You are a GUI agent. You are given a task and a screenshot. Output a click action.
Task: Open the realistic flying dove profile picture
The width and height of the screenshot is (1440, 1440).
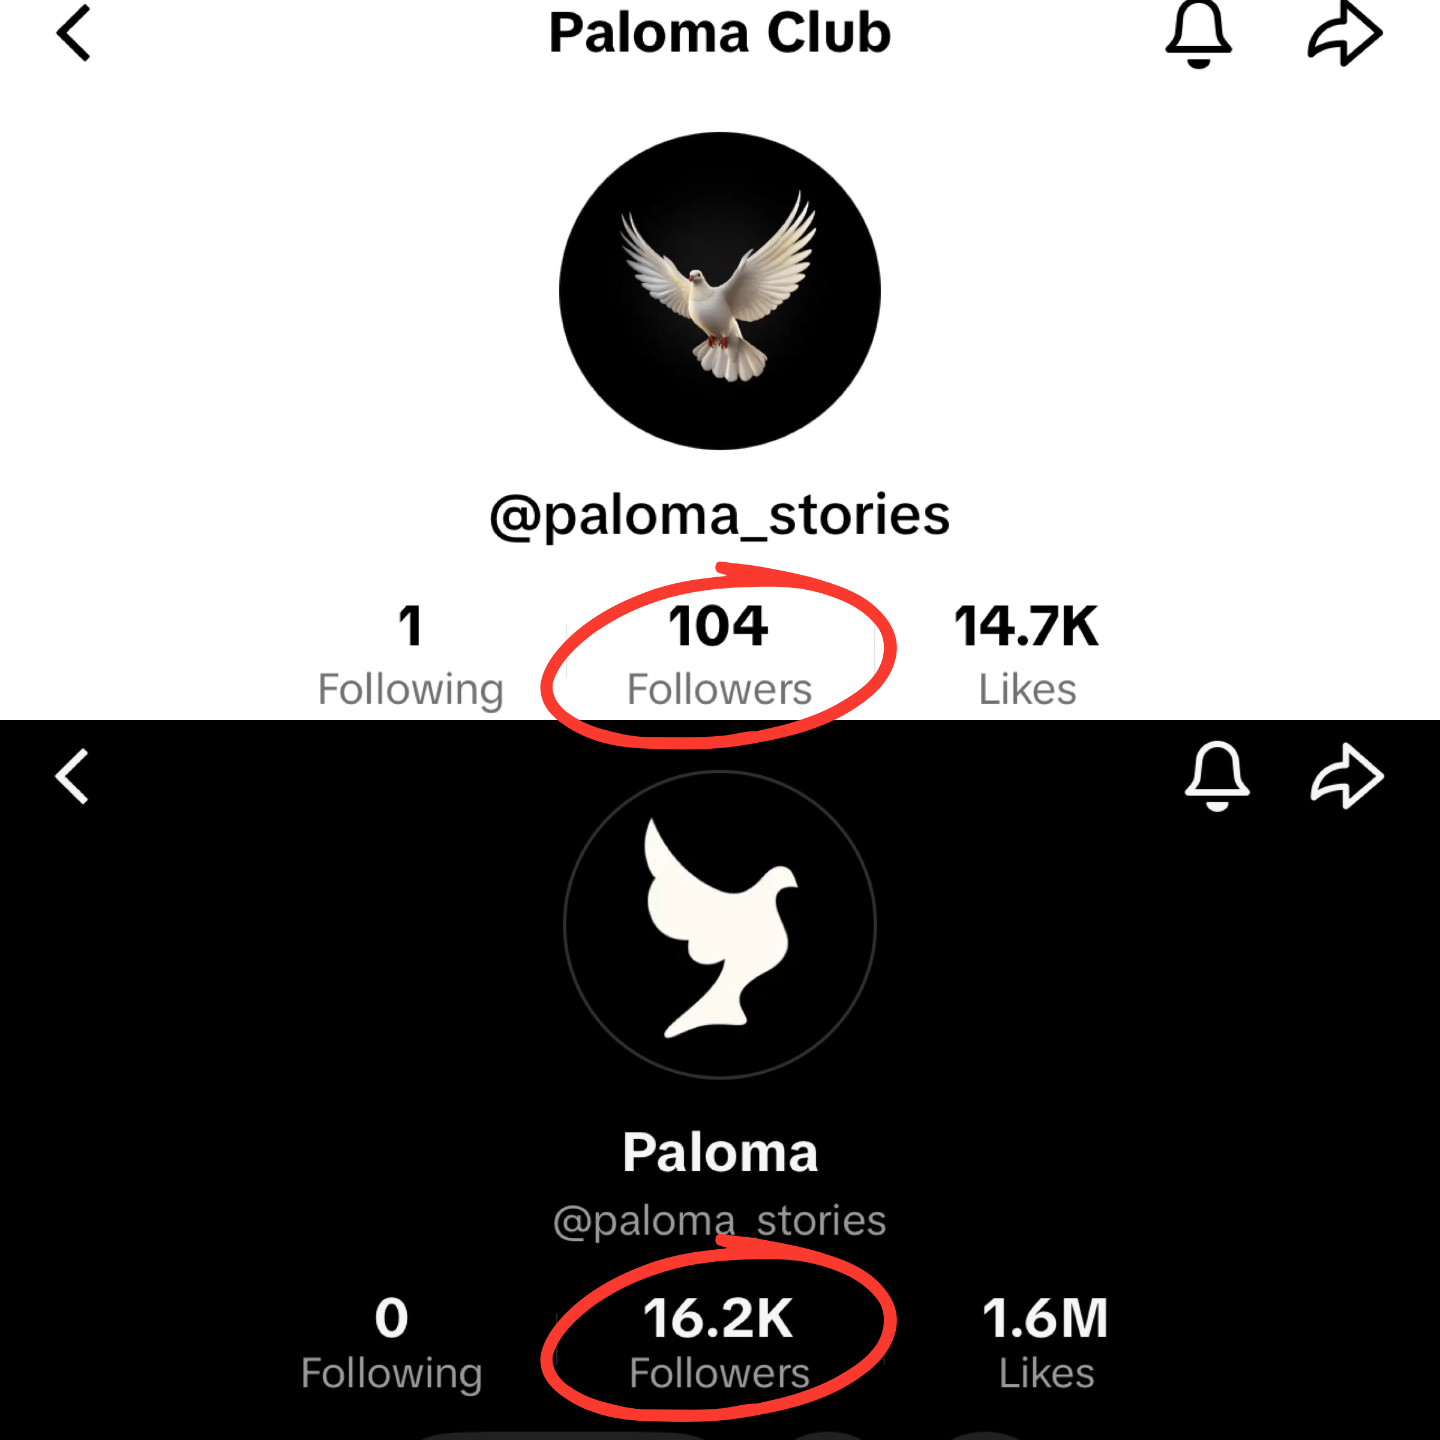tap(720, 291)
